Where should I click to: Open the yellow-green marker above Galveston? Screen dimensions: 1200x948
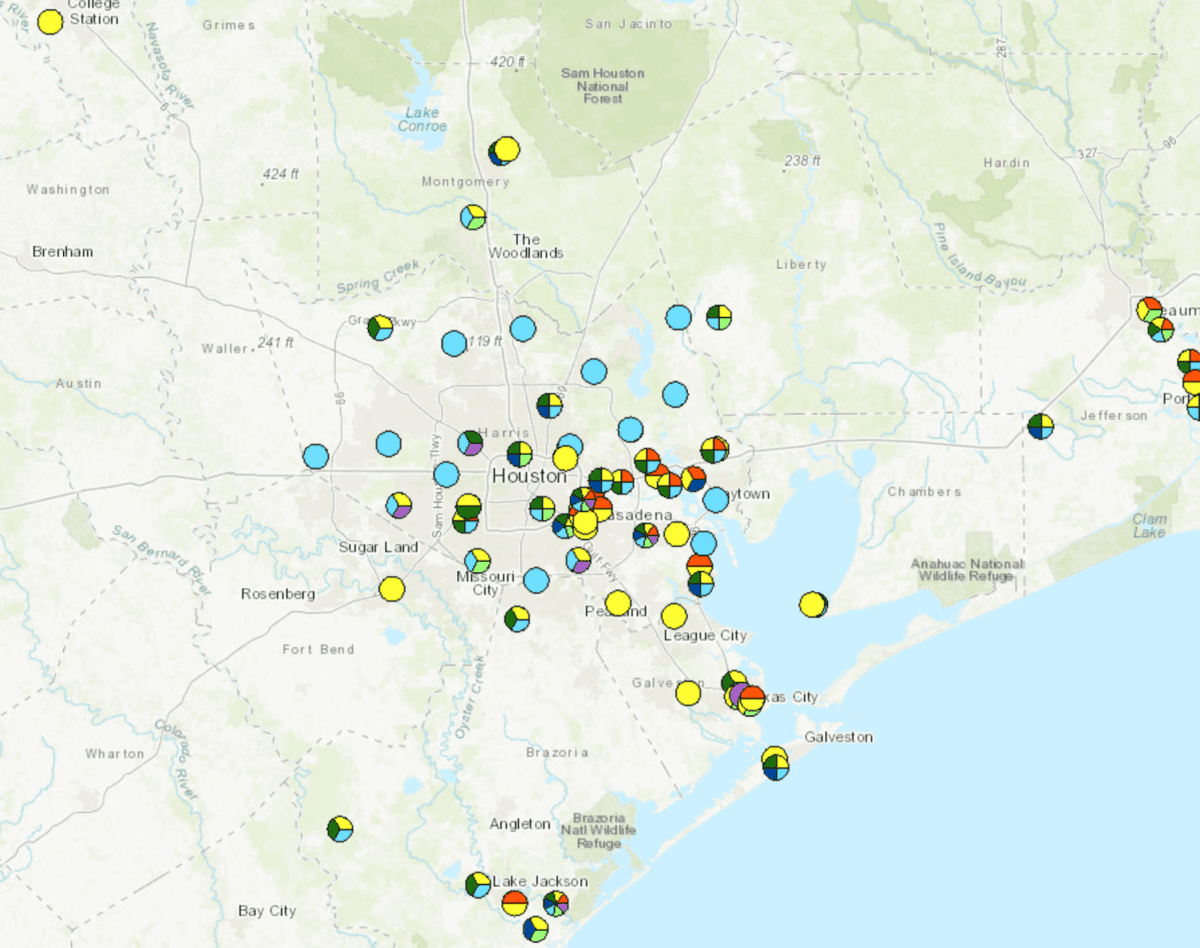point(773,761)
